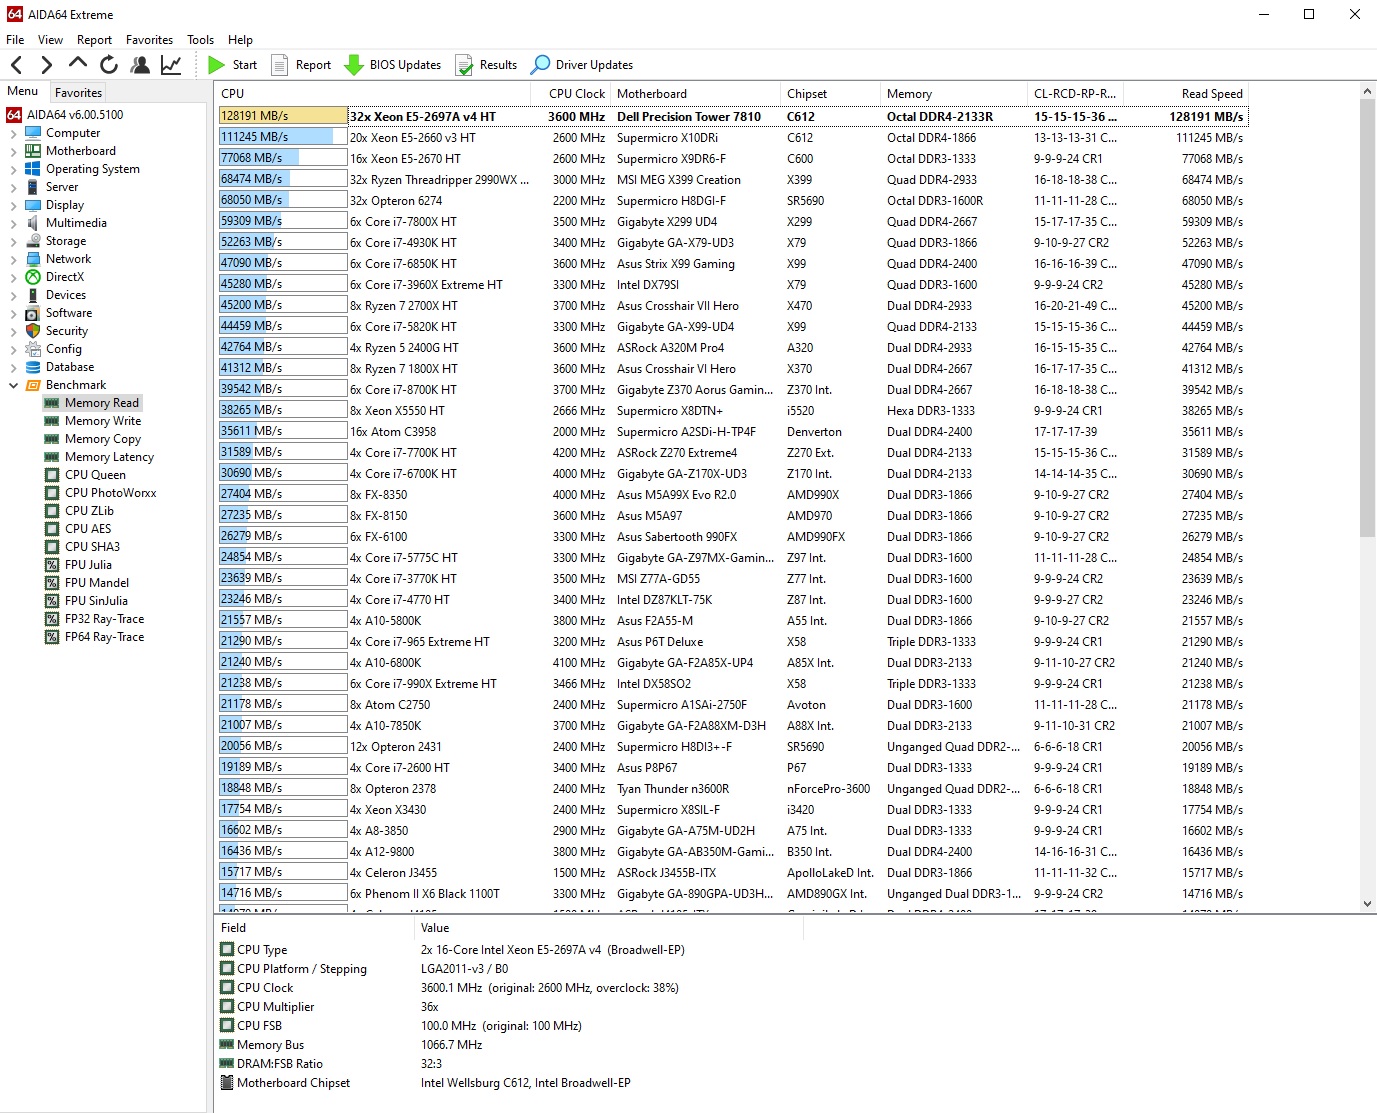Image resolution: width=1377 pixels, height=1113 pixels.
Task: Open the FPU Mandel benchmark
Action: (97, 583)
